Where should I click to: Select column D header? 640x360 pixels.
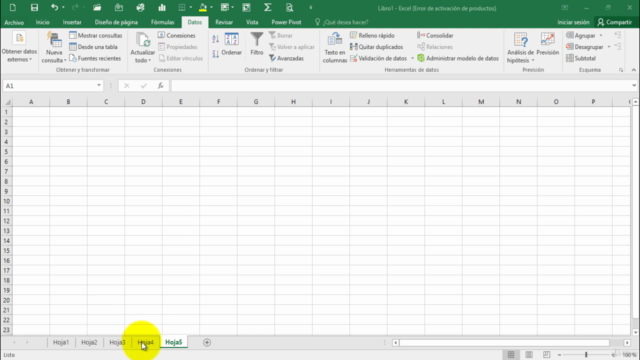143,102
